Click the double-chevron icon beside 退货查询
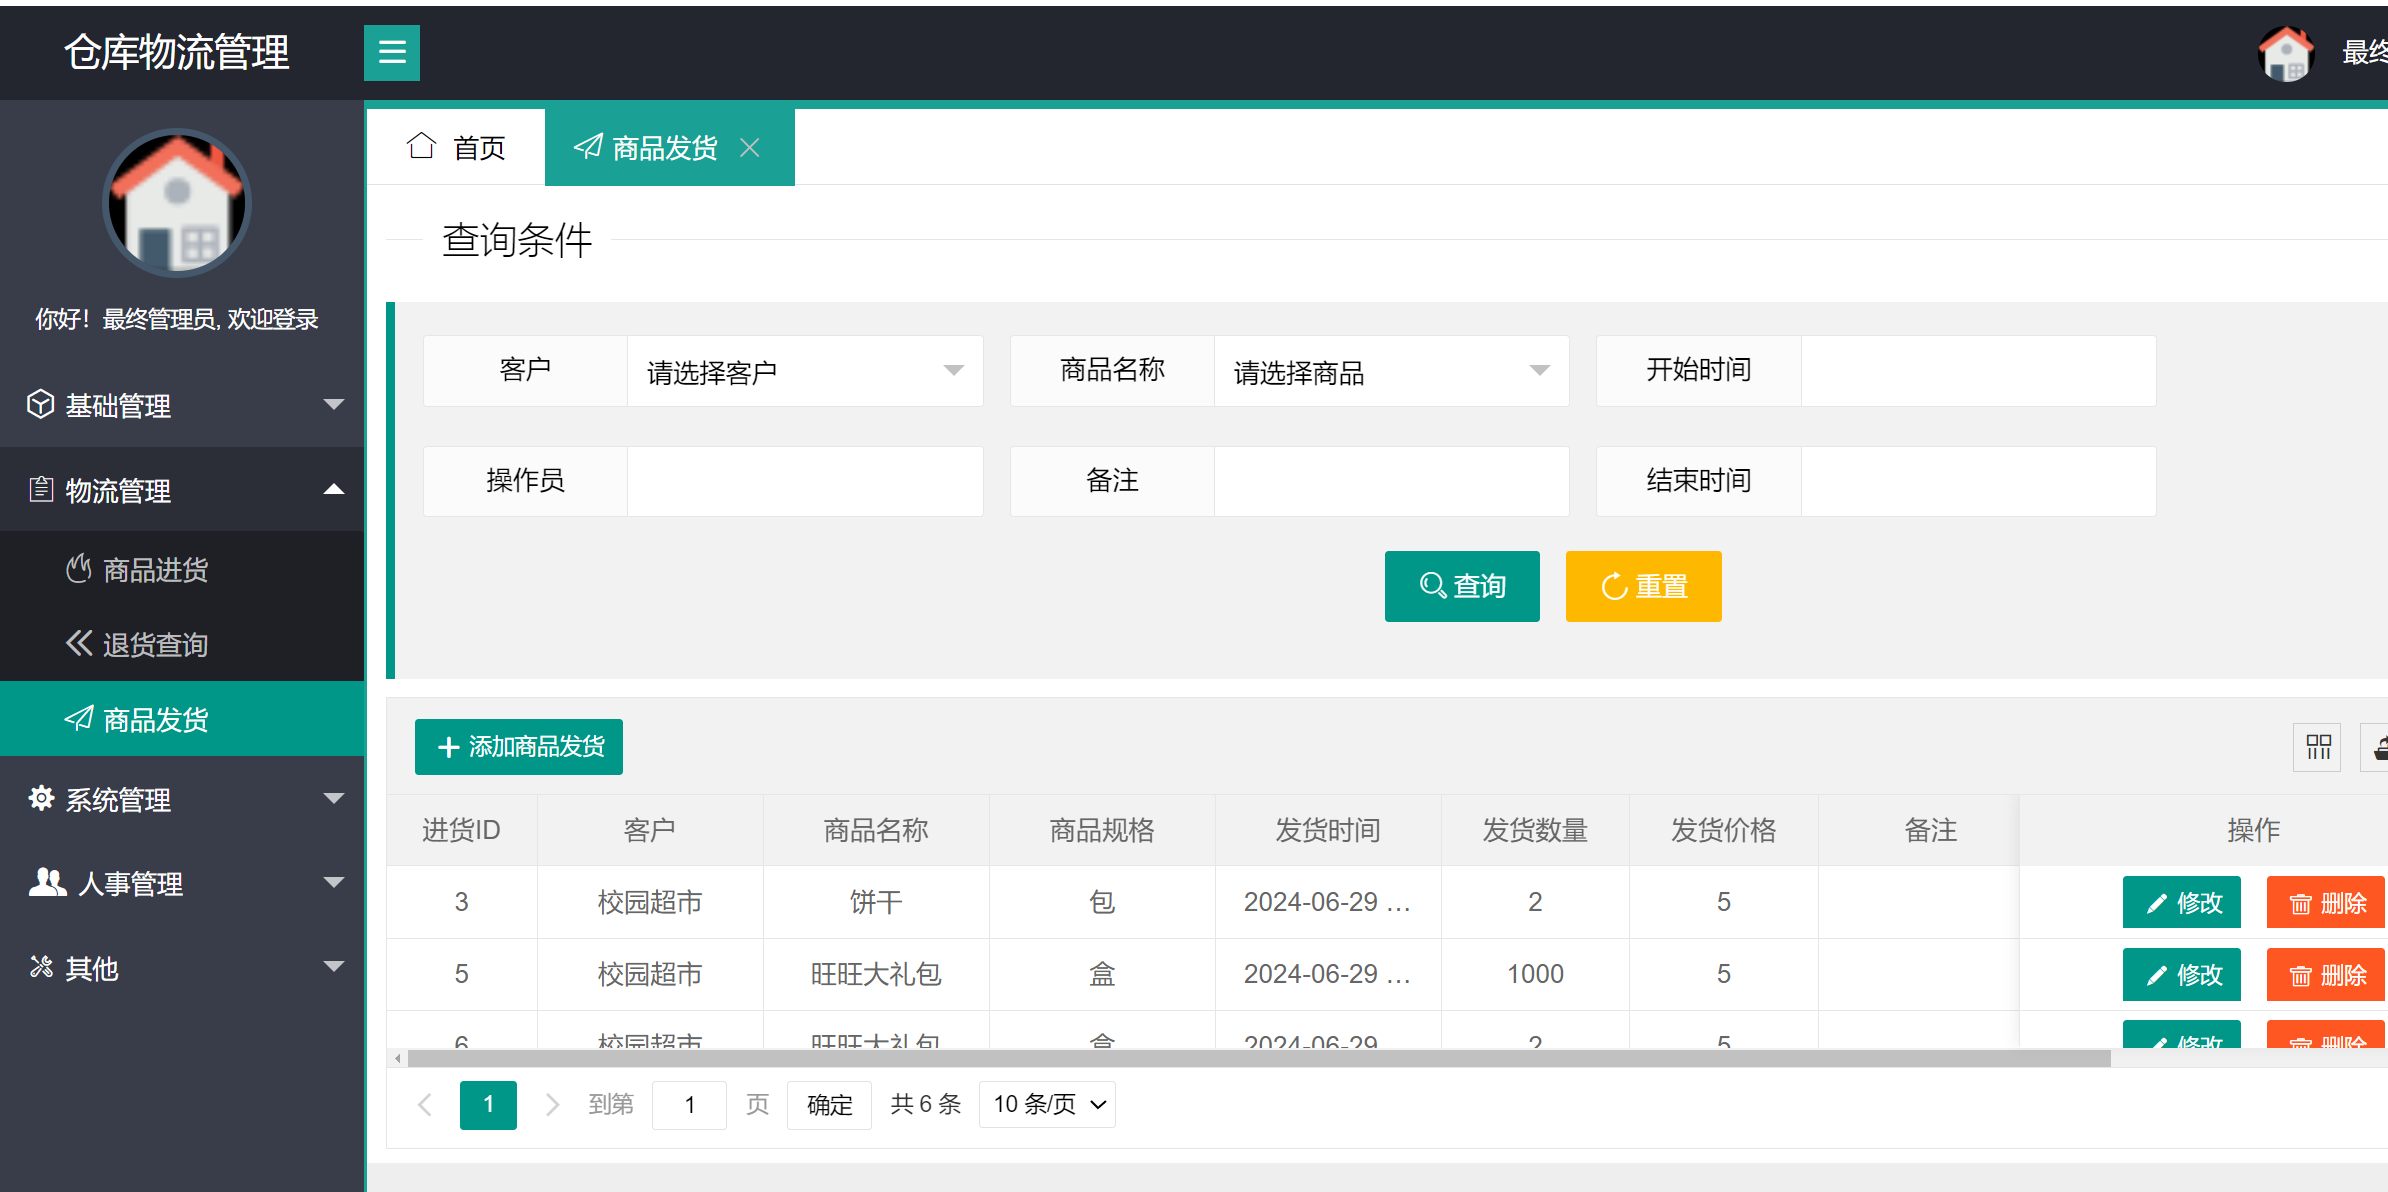The height and width of the screenshot is (1192, 2388). pyautogui.click(x=79, y=643)
